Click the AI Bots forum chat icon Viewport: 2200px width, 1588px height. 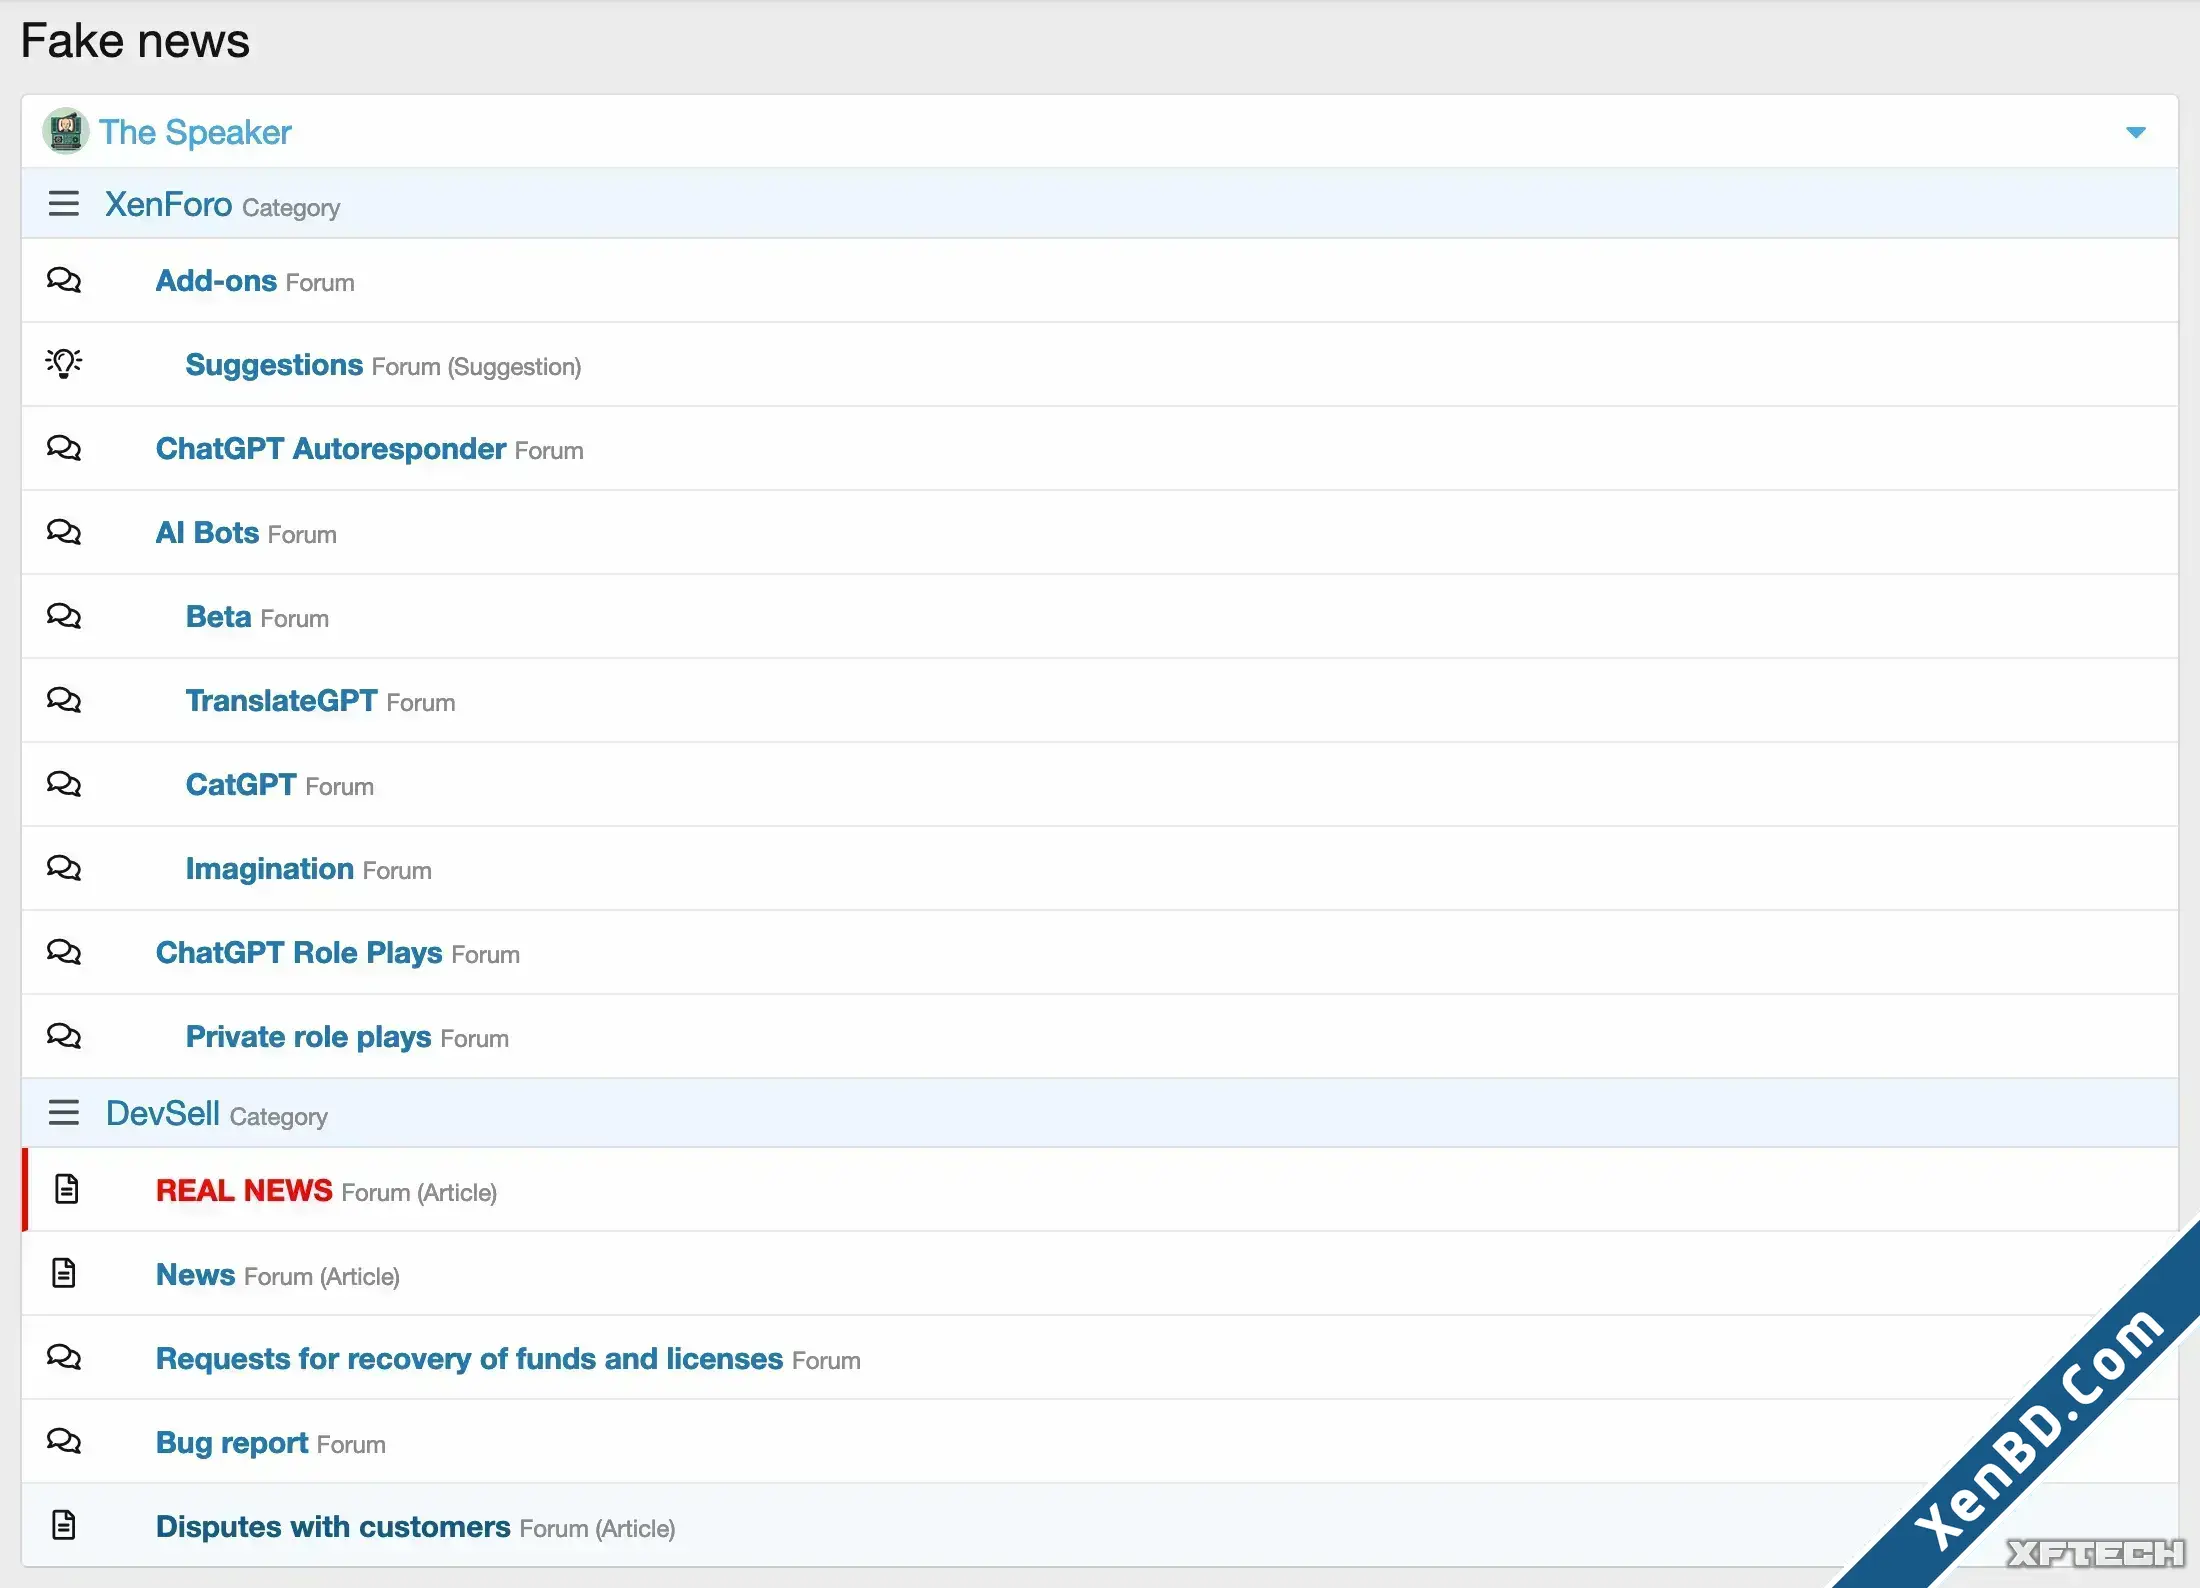[x=64, y=532]
